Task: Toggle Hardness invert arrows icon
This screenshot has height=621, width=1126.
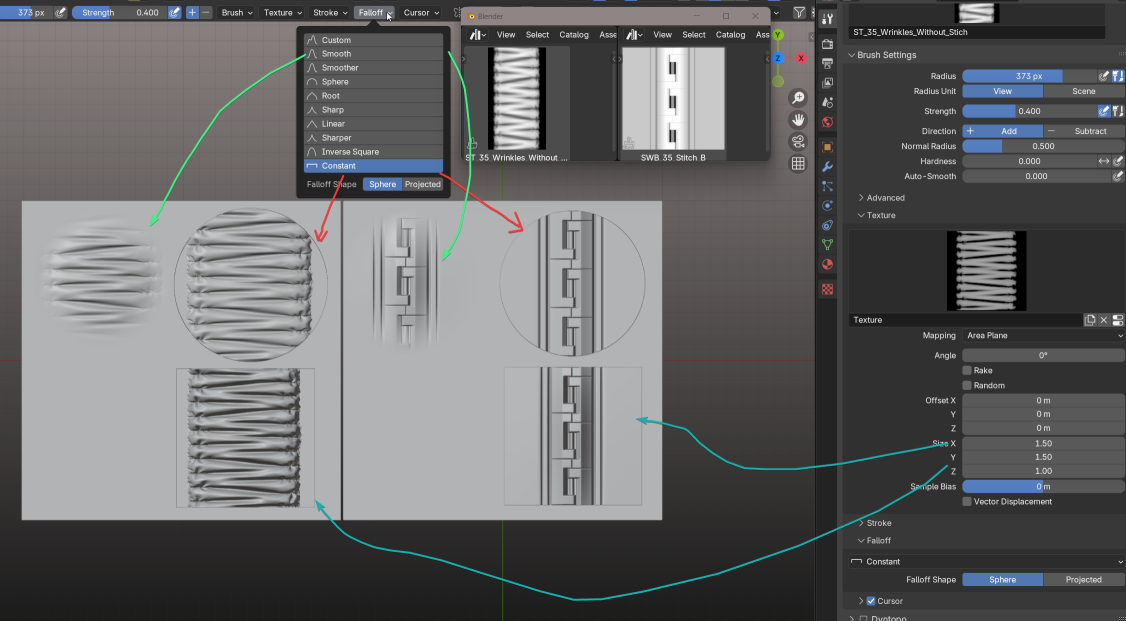Action: pyautogui.click(x=1104, y=162)
